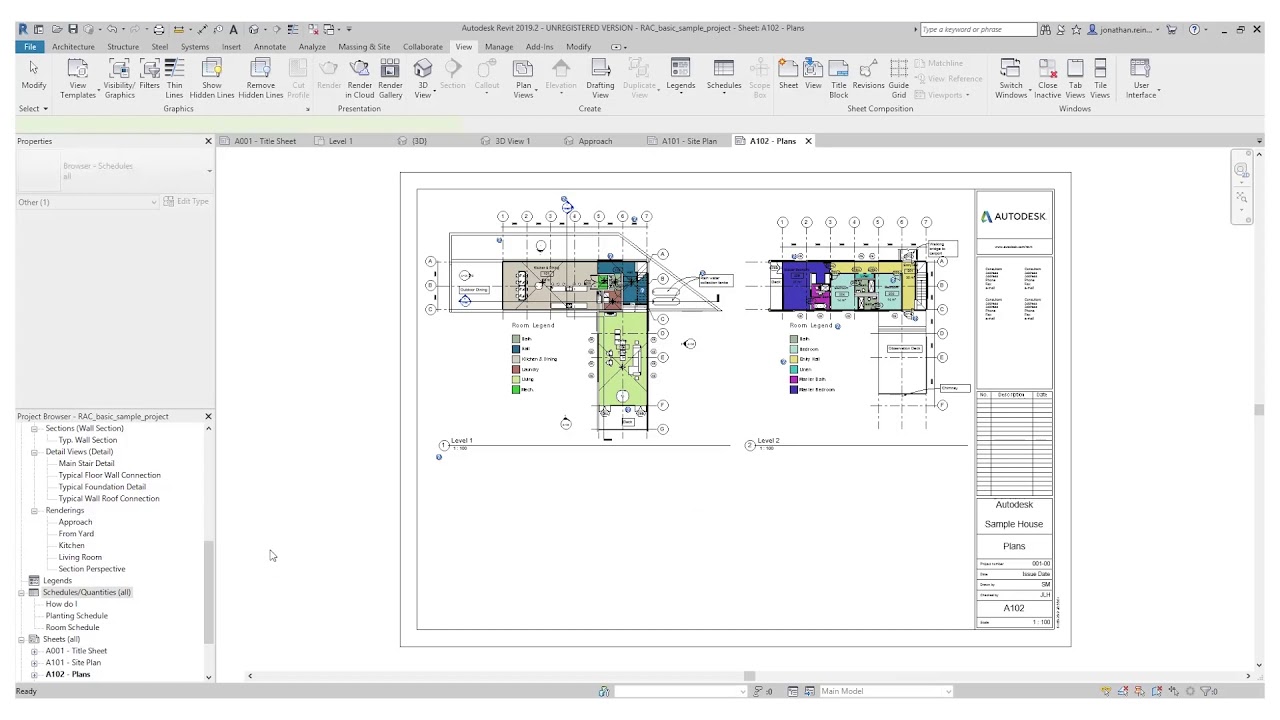The height and width of the screenshot is (720, 1280).
Task: Open the Help question mark icon
Action: tap(1194, 29)
